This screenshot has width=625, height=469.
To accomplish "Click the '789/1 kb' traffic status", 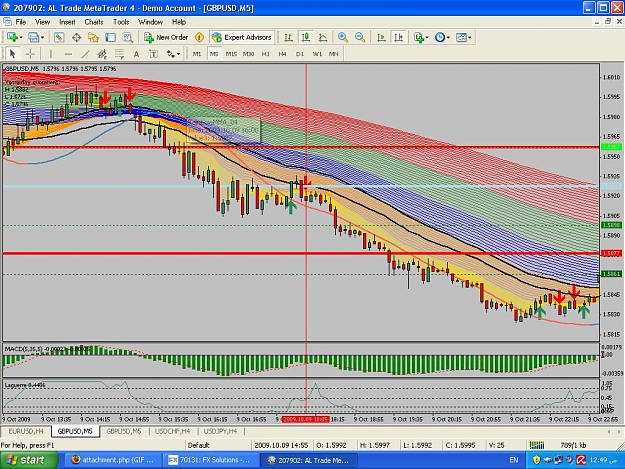I will pos(573,445).
